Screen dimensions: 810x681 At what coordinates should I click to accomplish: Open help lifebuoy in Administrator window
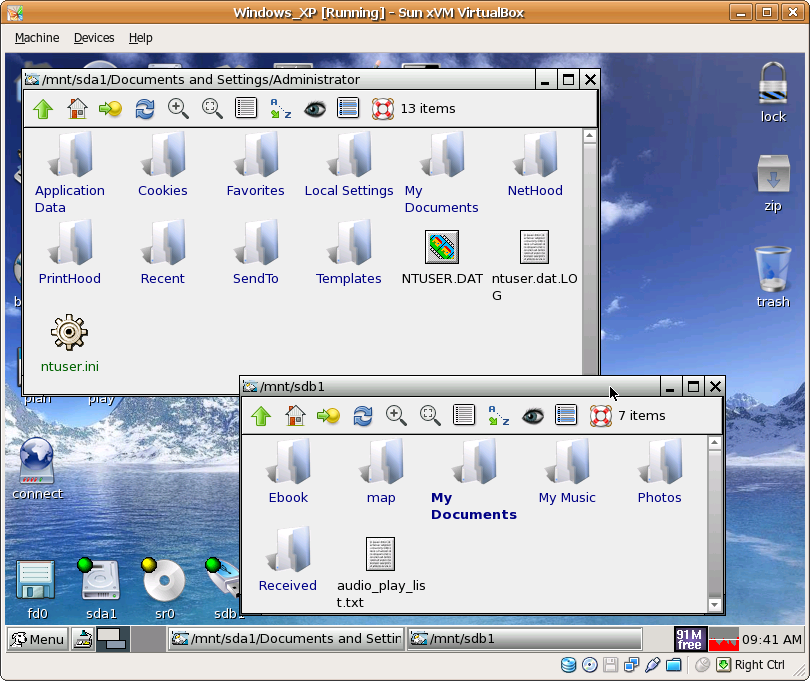click(x=383, y=109)
